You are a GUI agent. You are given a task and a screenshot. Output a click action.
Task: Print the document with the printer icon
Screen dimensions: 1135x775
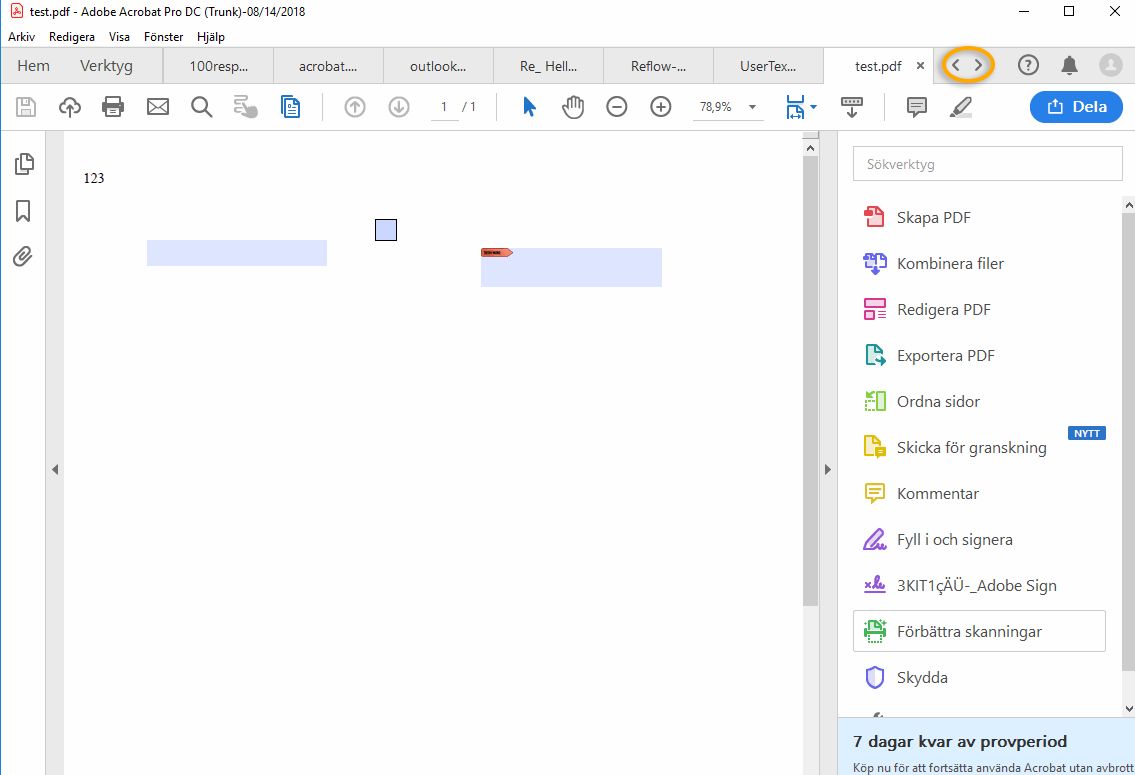coord(113,107)
